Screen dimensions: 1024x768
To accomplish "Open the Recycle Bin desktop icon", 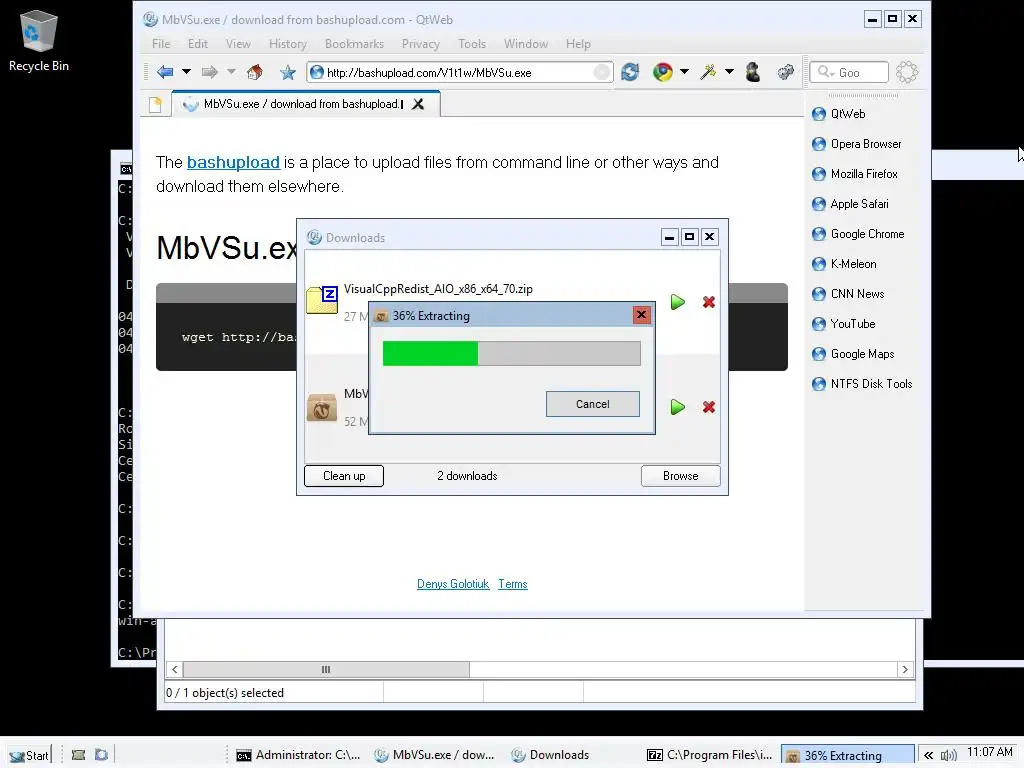I will (x=39, y=40).
